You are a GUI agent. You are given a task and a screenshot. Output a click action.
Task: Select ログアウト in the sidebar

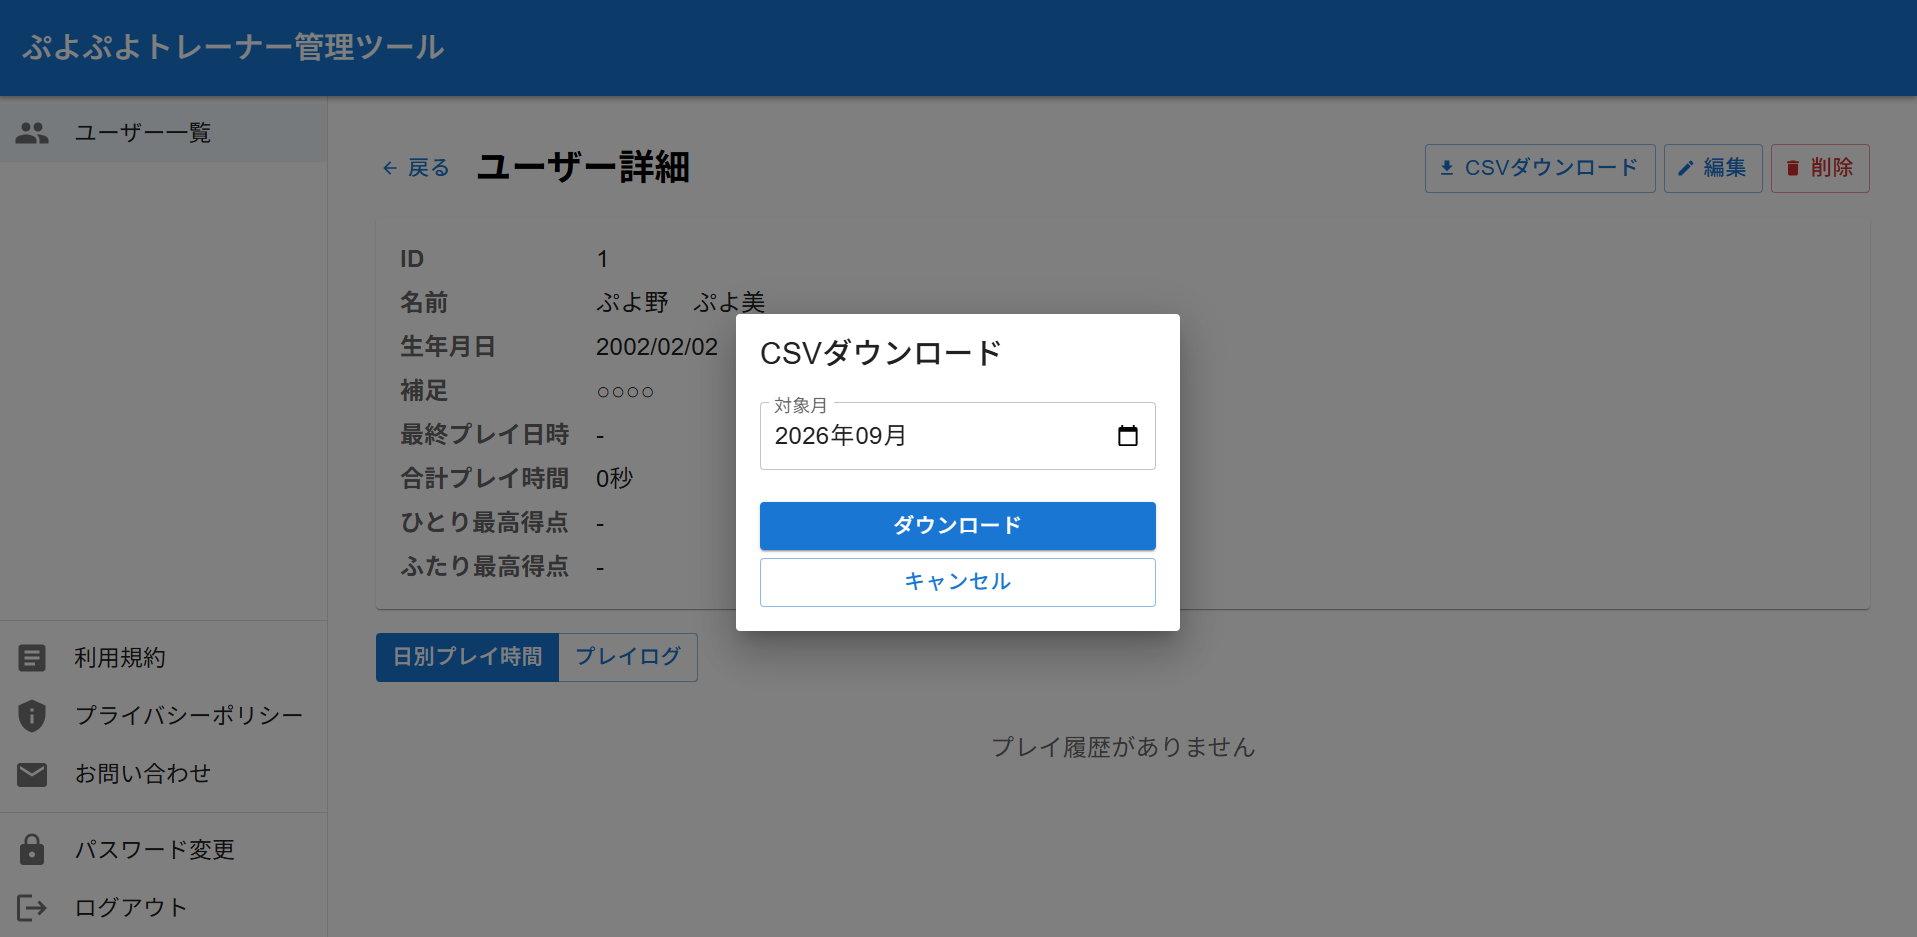[x=164, y=908]
